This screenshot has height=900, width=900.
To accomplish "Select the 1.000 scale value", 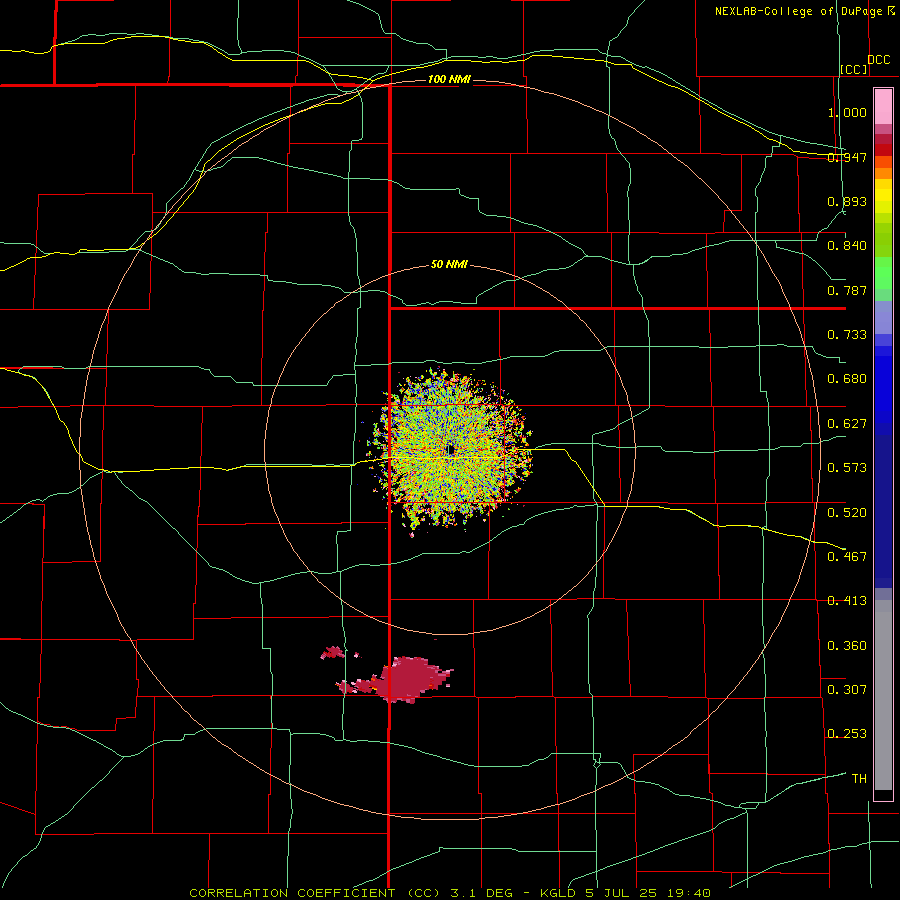I will coord(847,112).
